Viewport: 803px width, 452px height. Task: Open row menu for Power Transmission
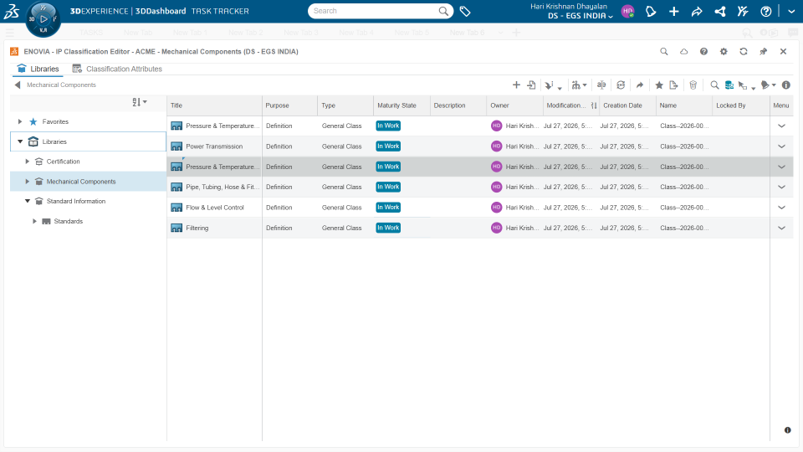click(781, 146)
